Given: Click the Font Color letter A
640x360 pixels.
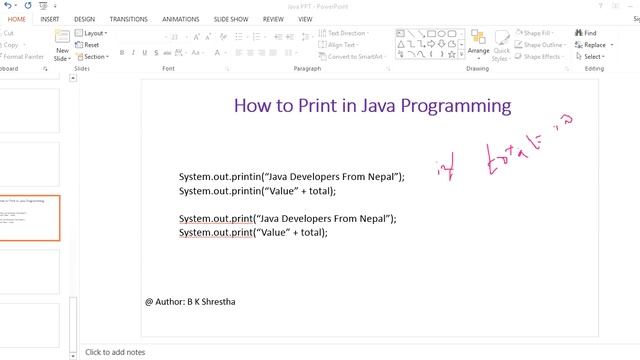Looking at the screenshot, I should click(217, 53).
